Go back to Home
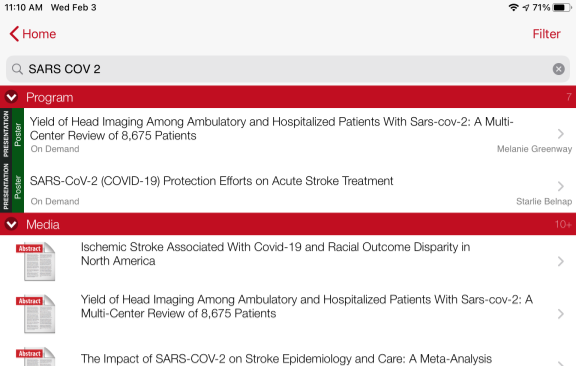The height and width of the screenshot is (366, 576). pyautogui.click(x=33, y=34)
